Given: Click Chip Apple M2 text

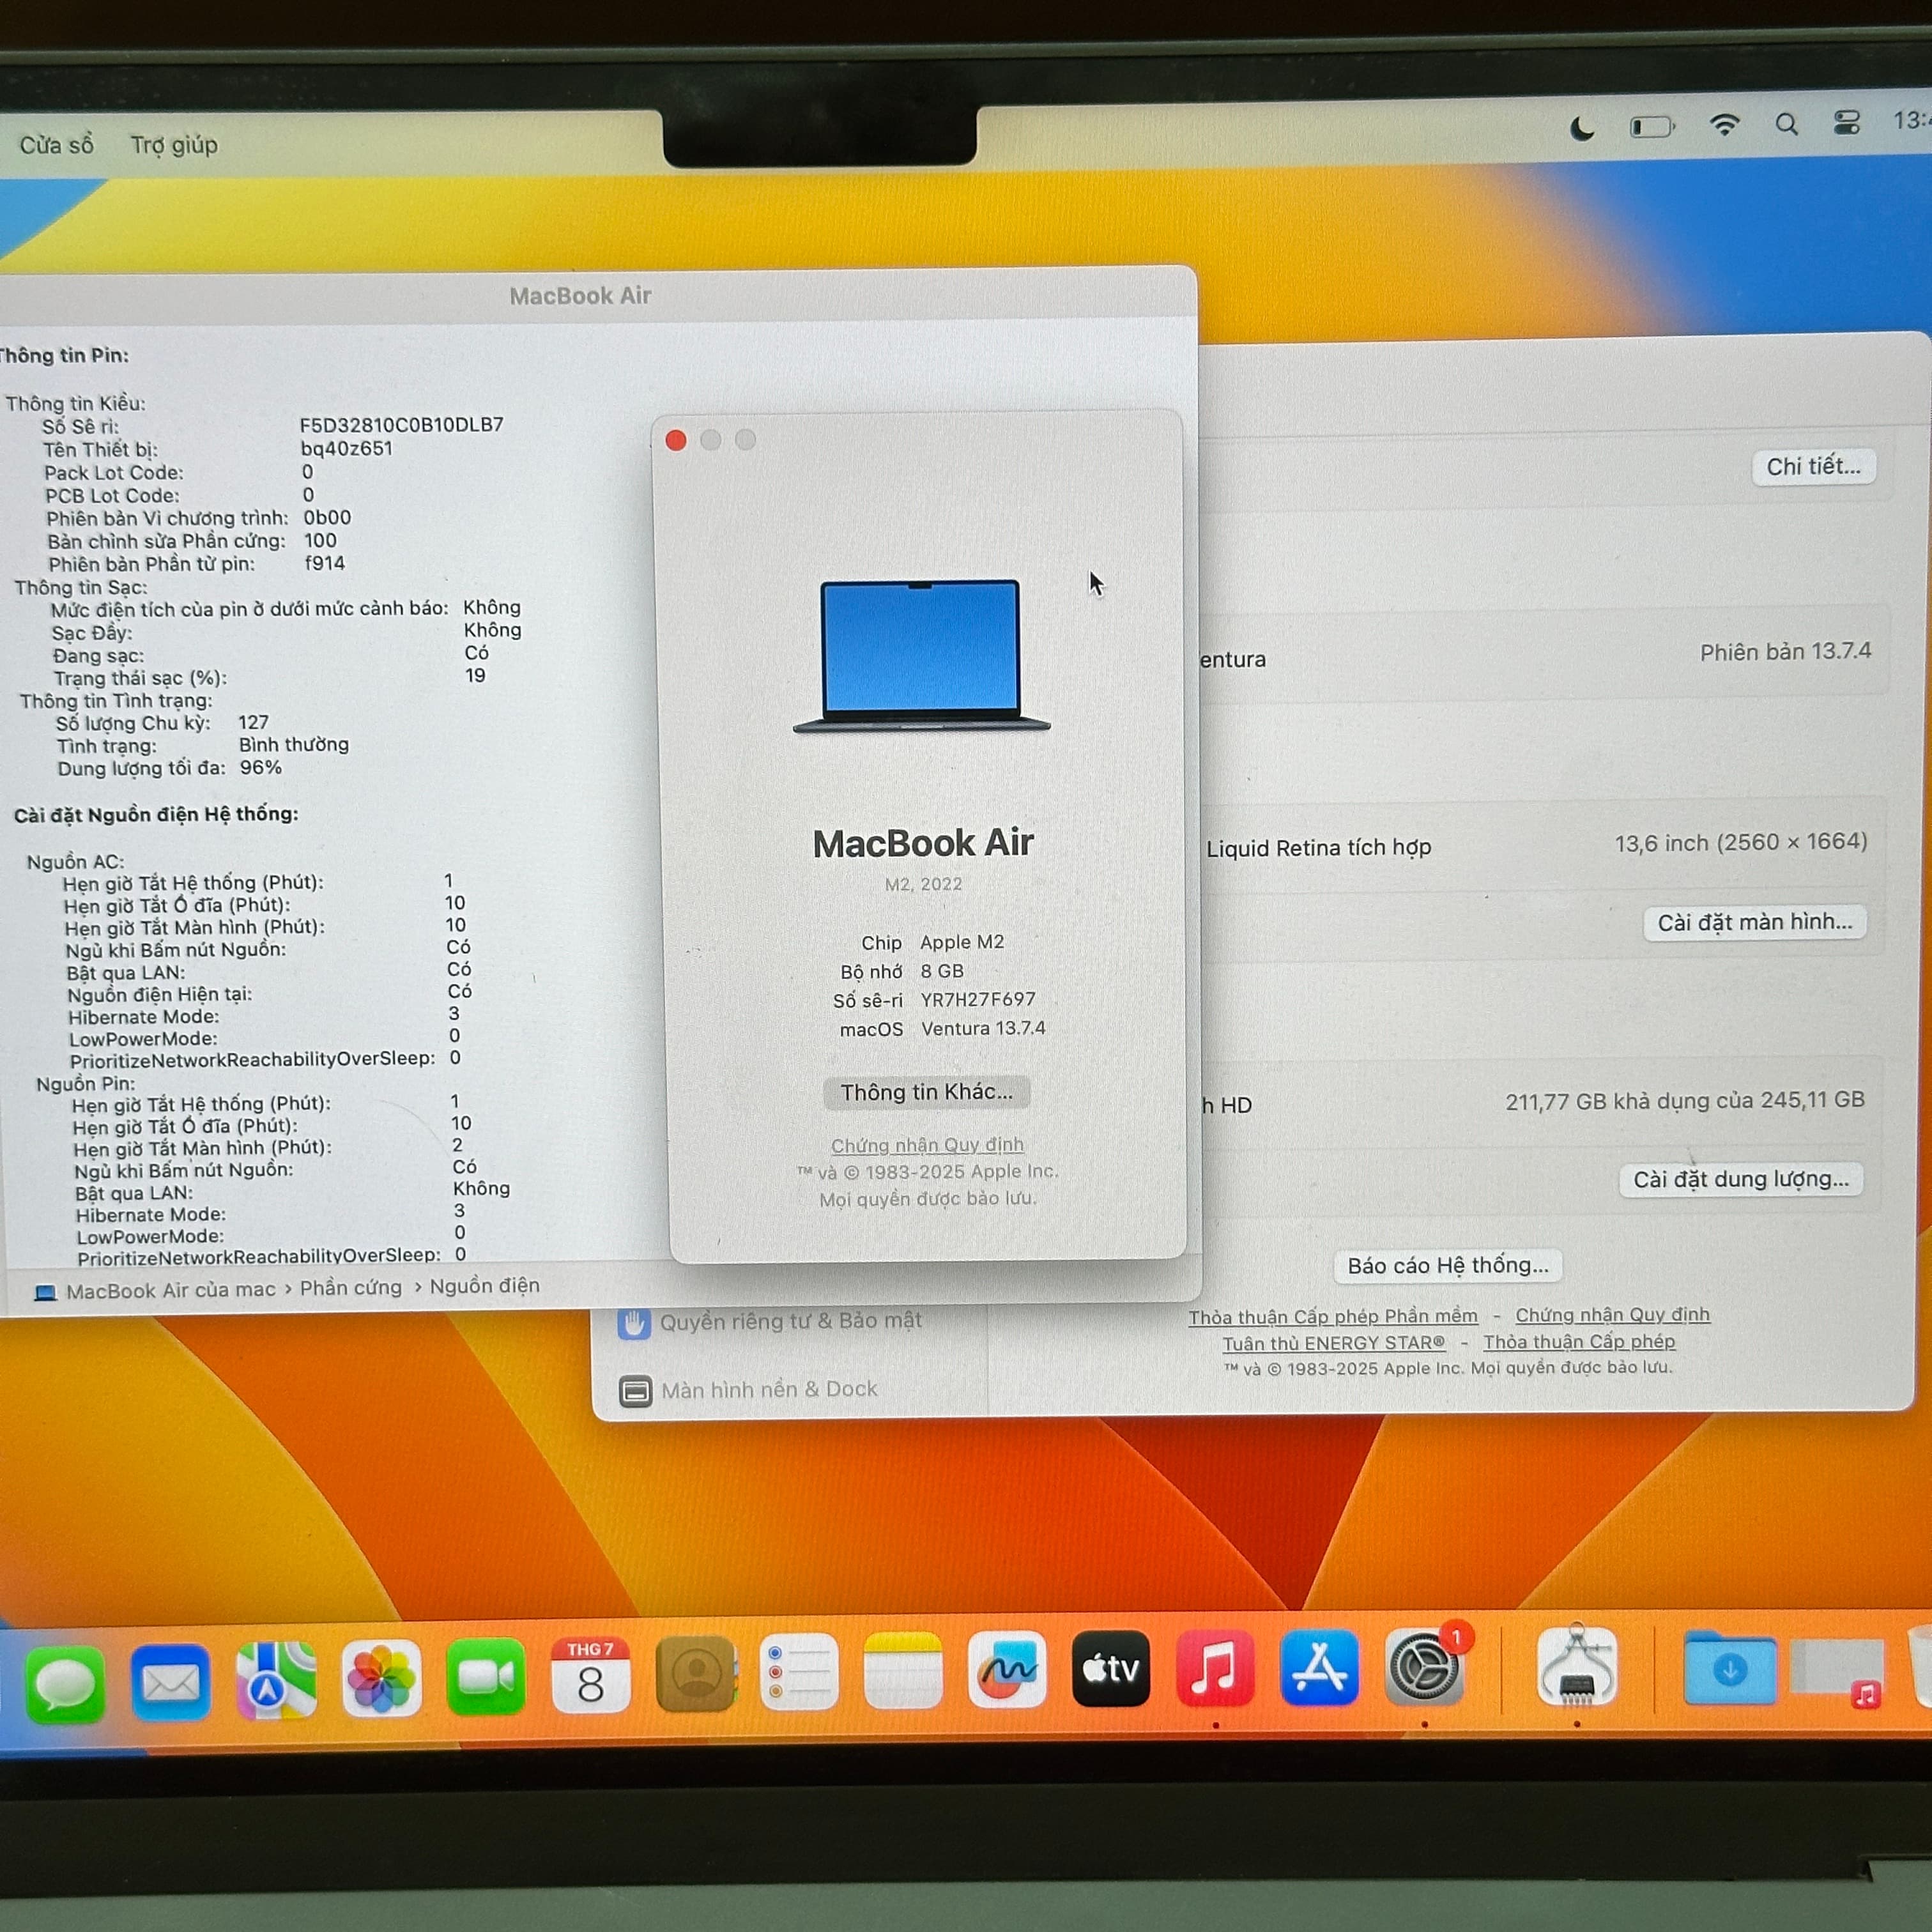Looking at the screenshot, I should (932, 942).
